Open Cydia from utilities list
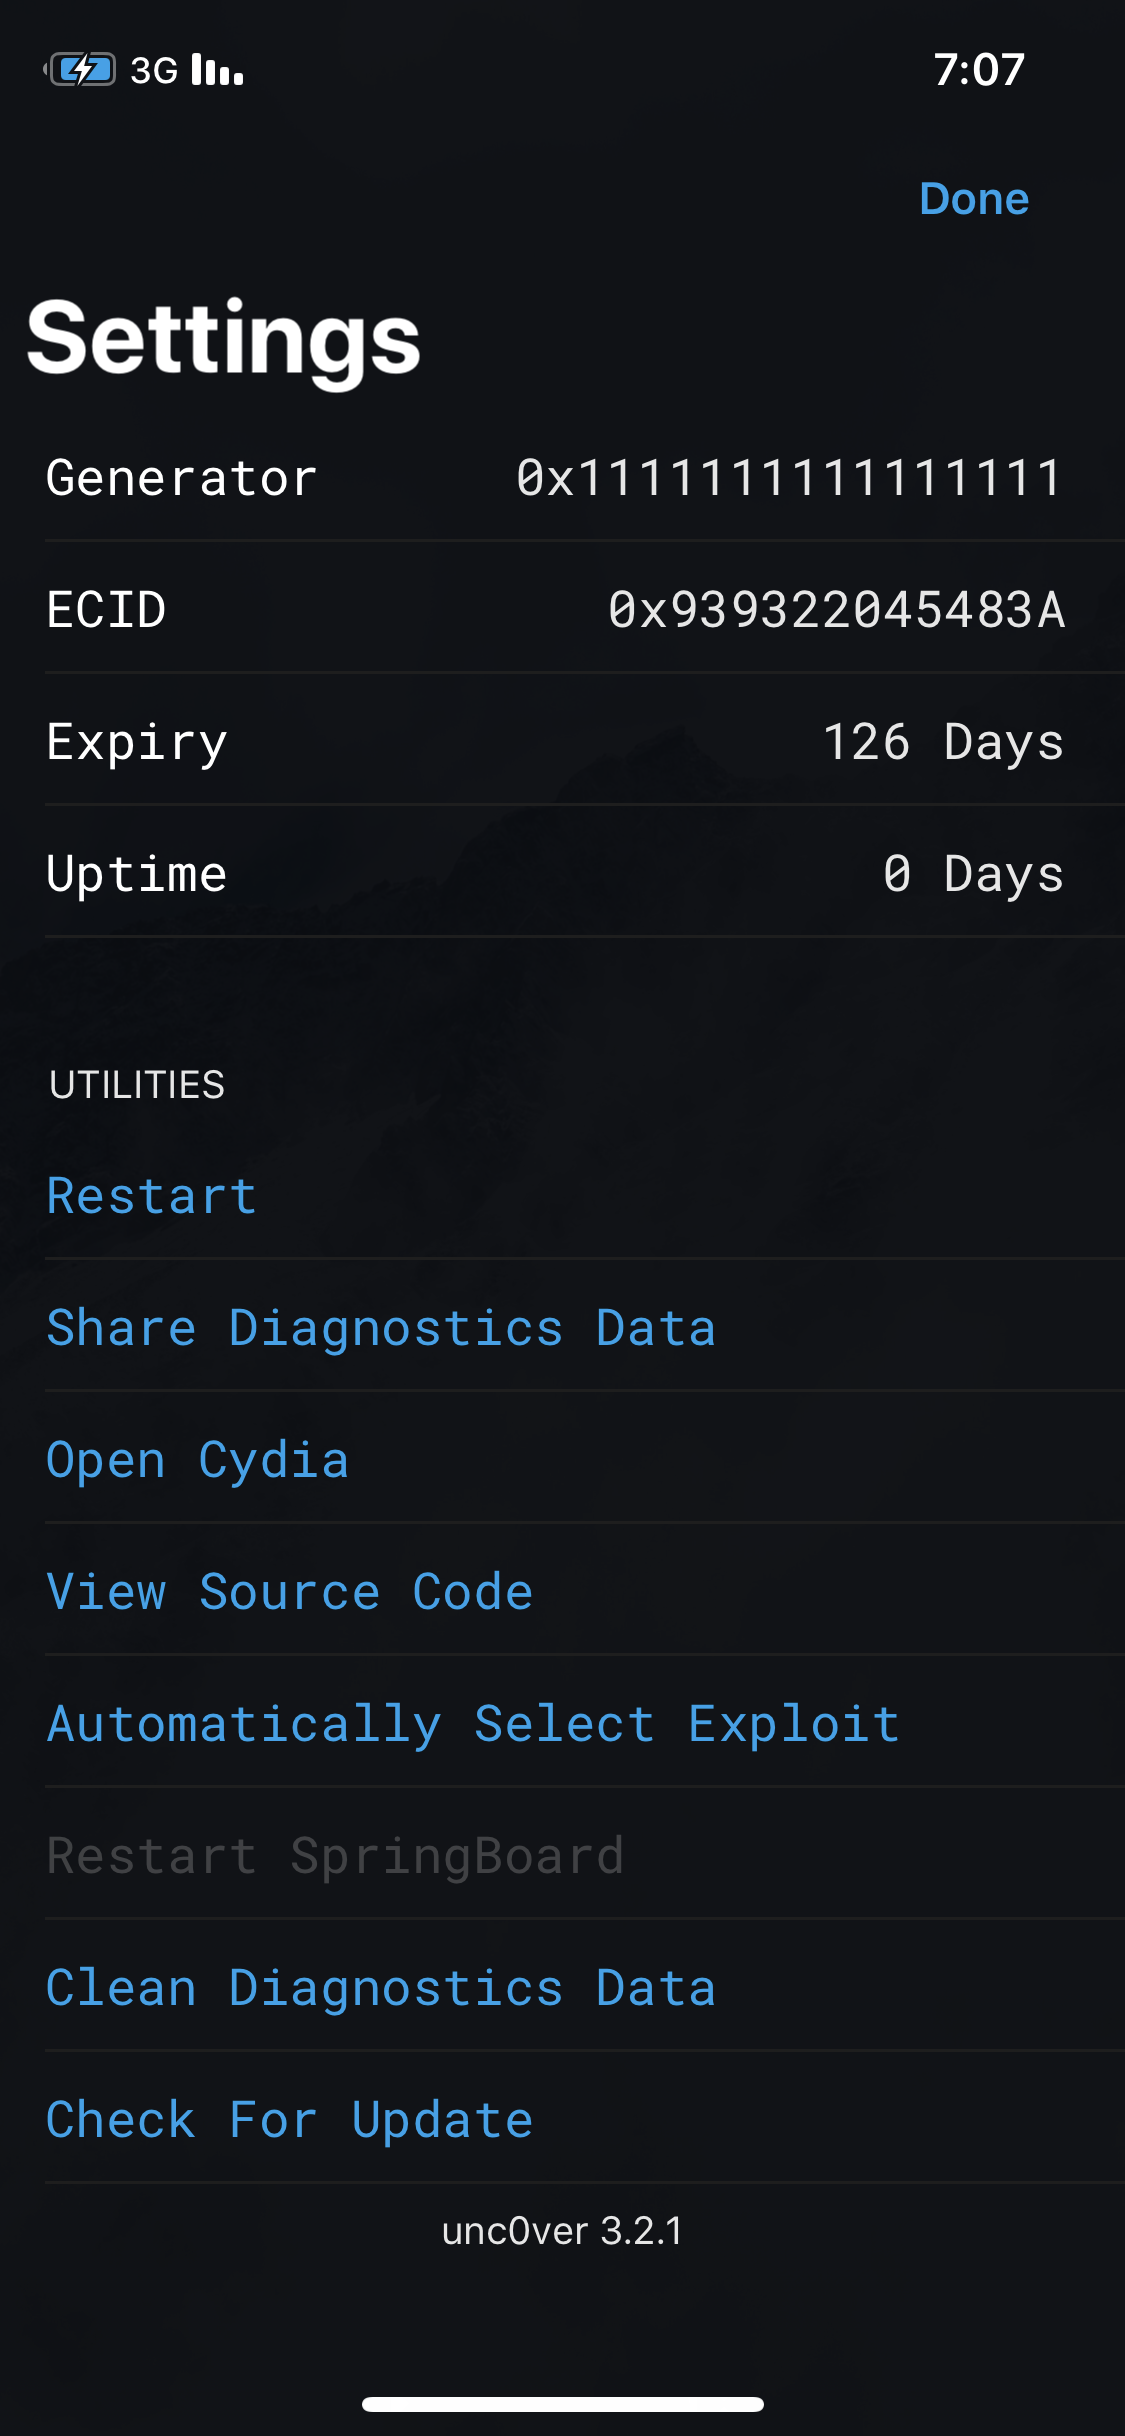Screen dimensions: 1125x2436 pos(198,1460)
